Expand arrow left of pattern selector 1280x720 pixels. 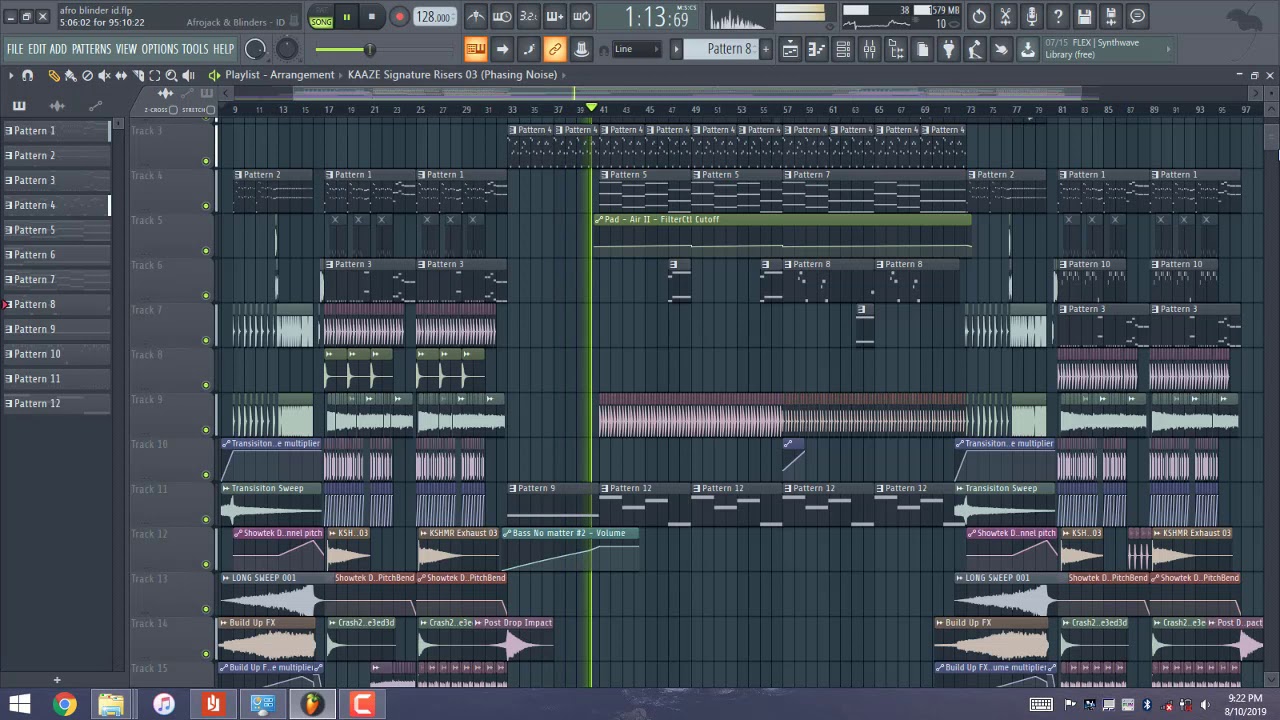(x=676, y=49)
